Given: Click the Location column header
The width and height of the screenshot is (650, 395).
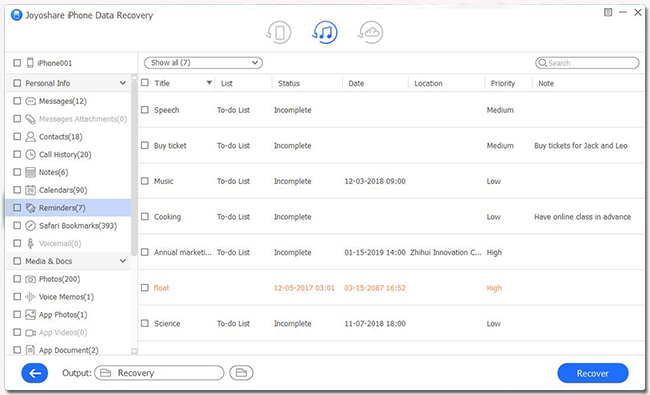Looking at the screenshot, I should 428,83.
